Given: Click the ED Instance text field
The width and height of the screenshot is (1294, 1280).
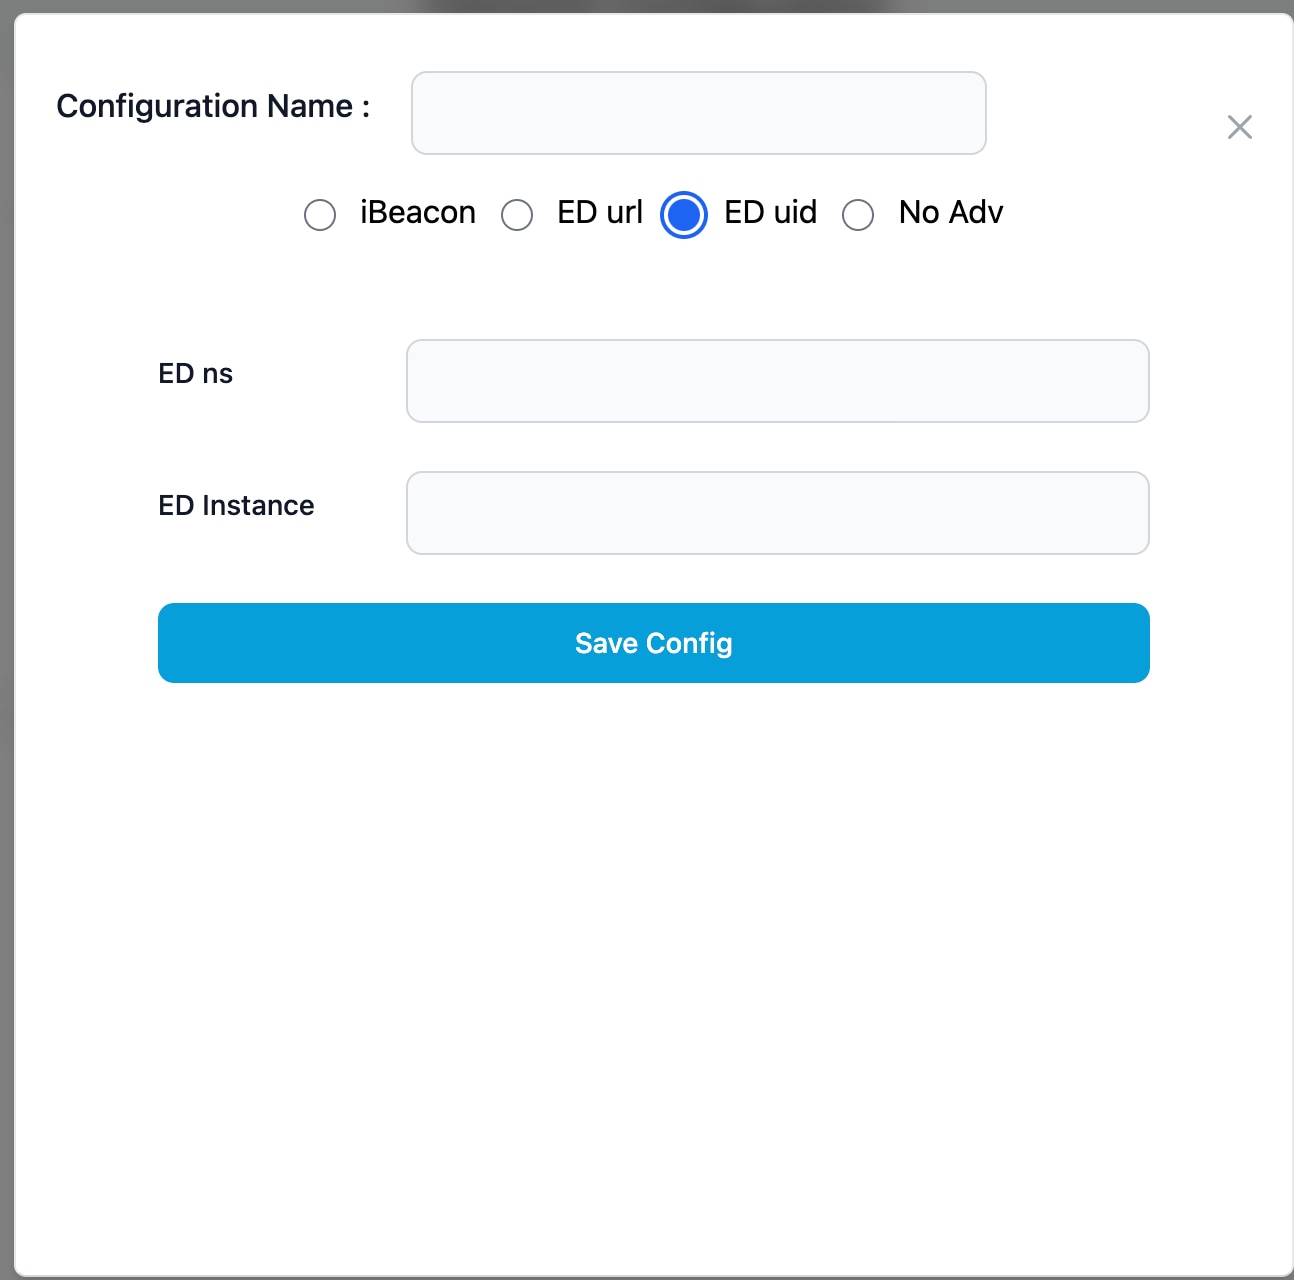Looking at the screenshot, I should pyautogui.click(x=777, y=512).
